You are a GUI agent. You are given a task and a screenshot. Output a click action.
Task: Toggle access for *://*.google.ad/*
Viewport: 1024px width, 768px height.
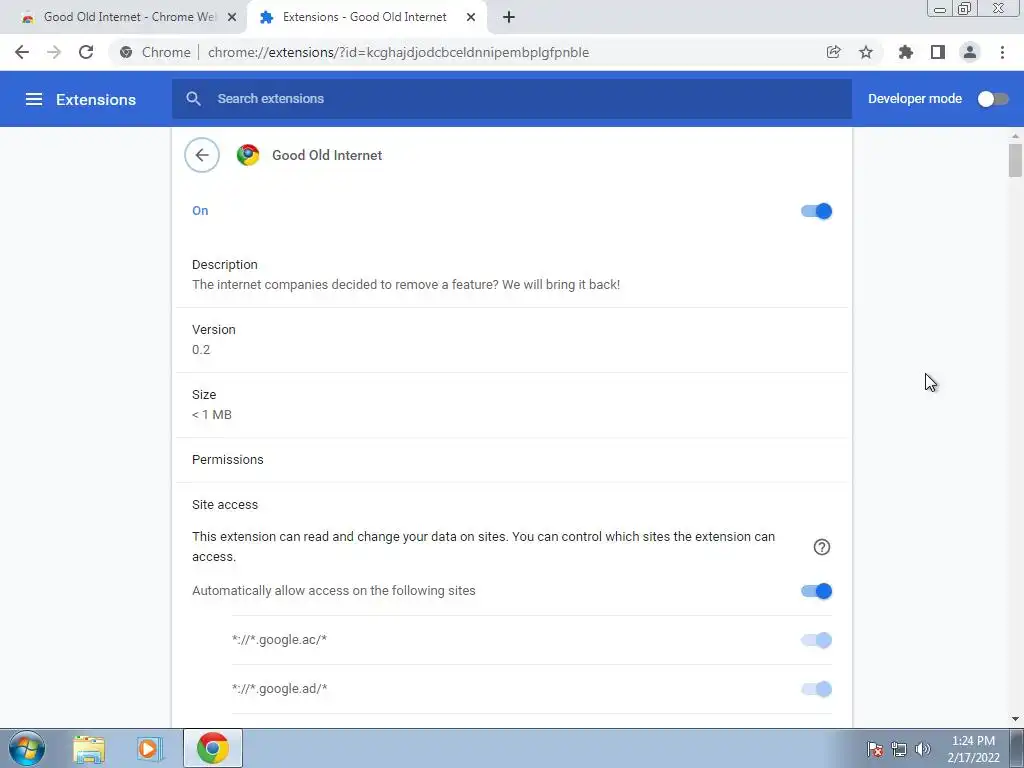[816, 689]
